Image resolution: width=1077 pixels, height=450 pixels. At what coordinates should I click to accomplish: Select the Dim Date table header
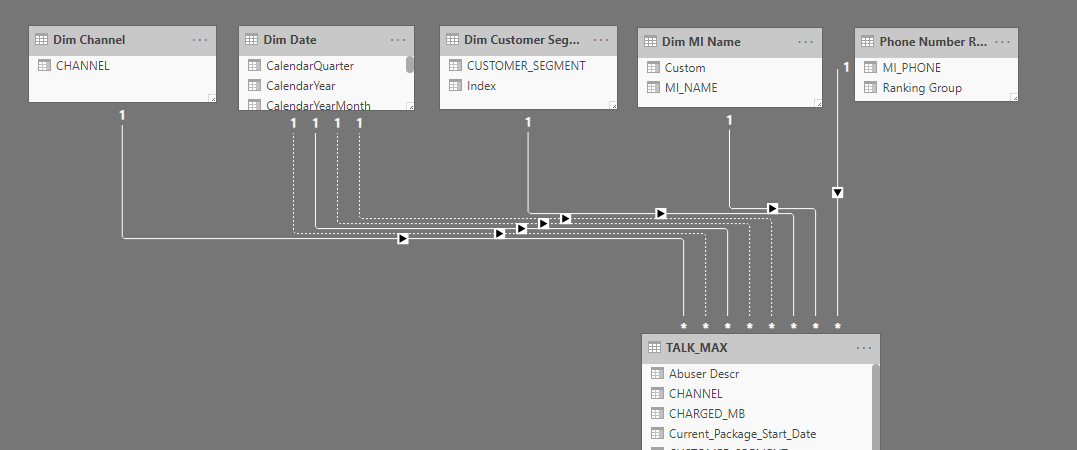click(x=326, y=41)
